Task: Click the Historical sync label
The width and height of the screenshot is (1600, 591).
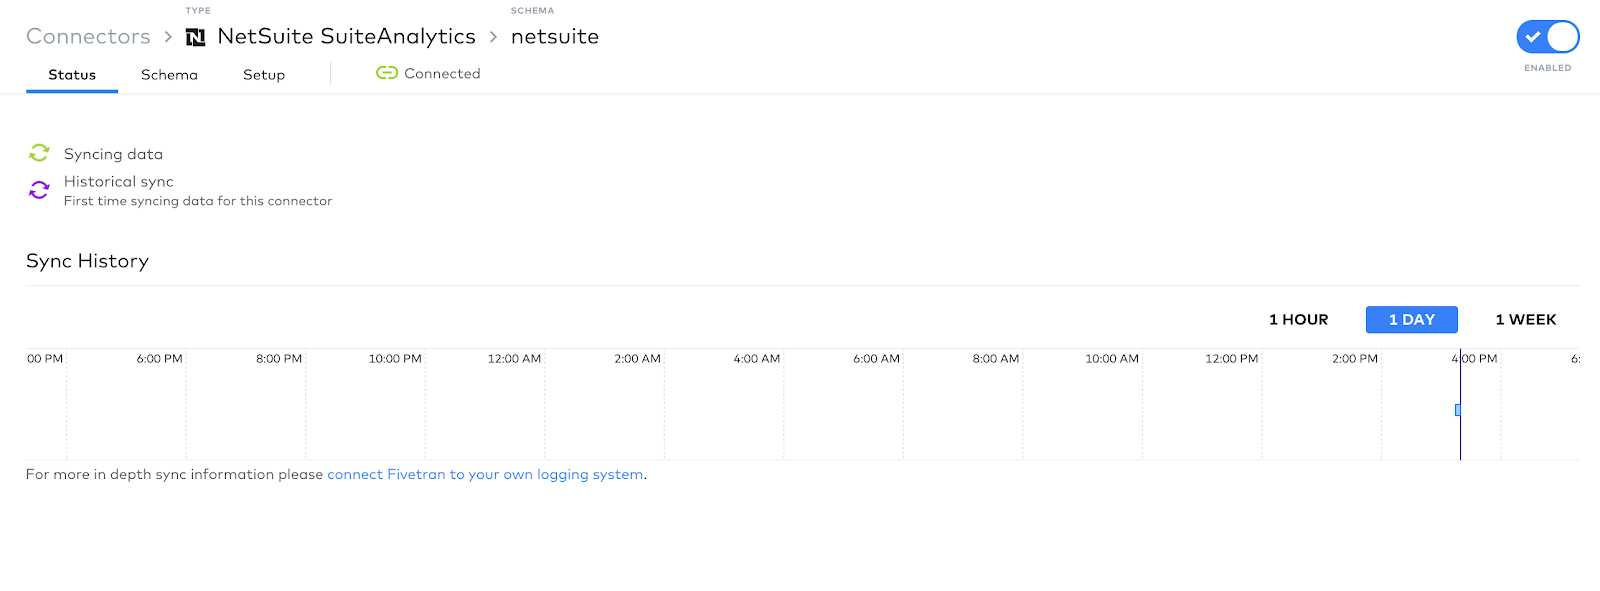Action: point(119,181)
